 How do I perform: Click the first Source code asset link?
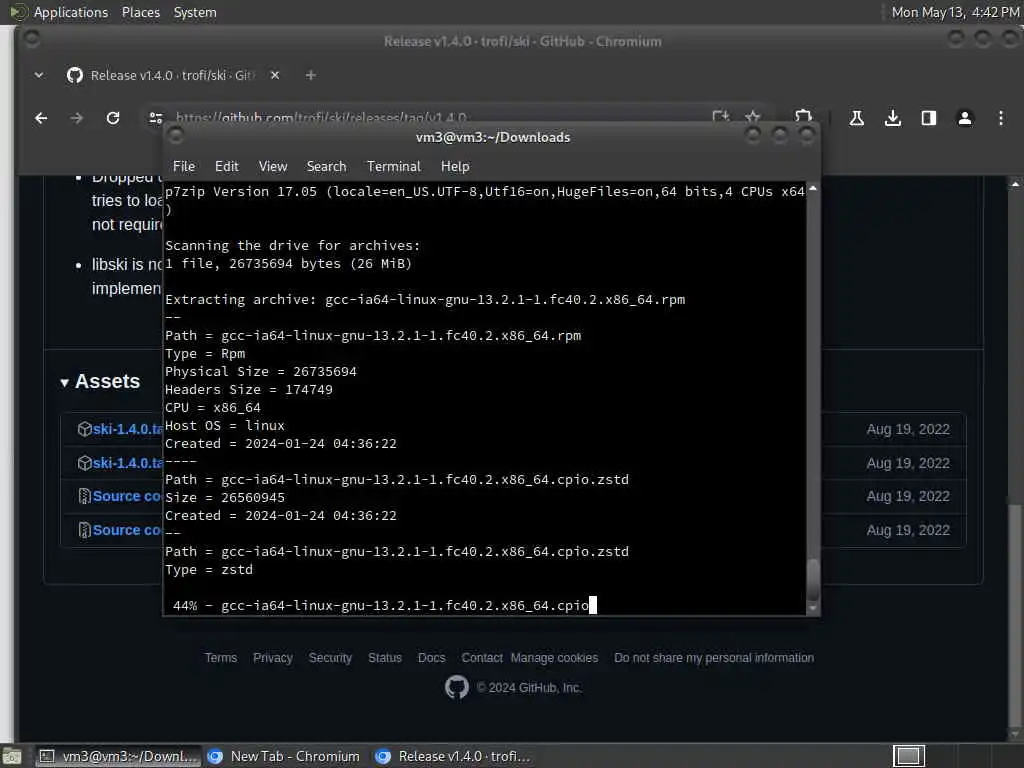pyautogui.click(x=127, y=496)
